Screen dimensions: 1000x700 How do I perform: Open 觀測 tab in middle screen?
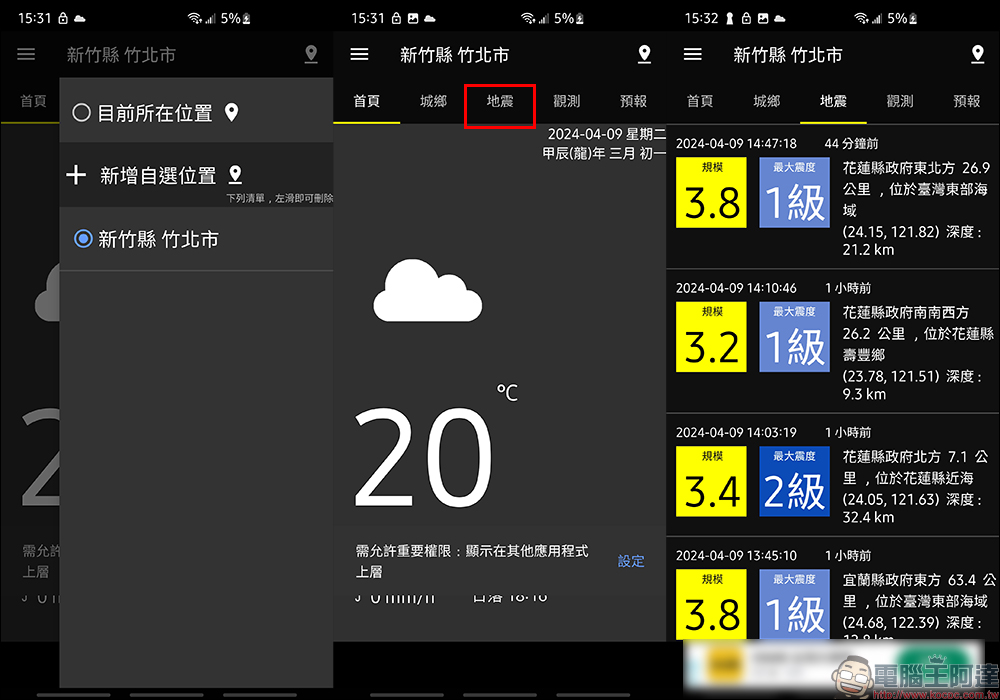[566, 101]
